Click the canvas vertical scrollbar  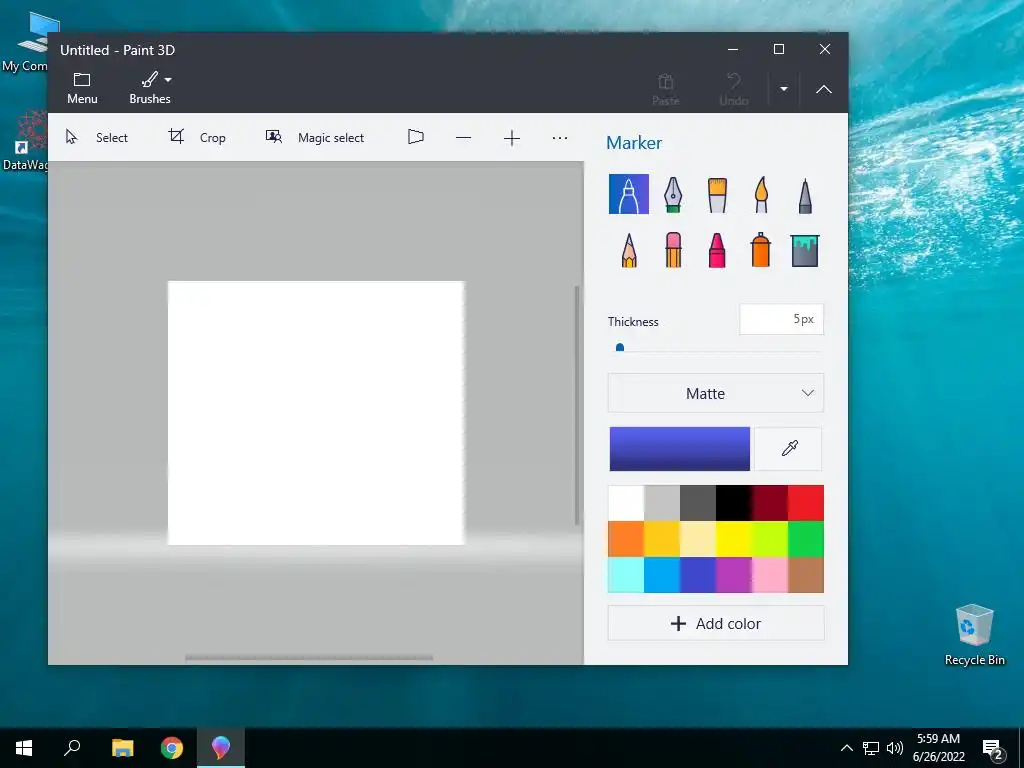(577, 405)
